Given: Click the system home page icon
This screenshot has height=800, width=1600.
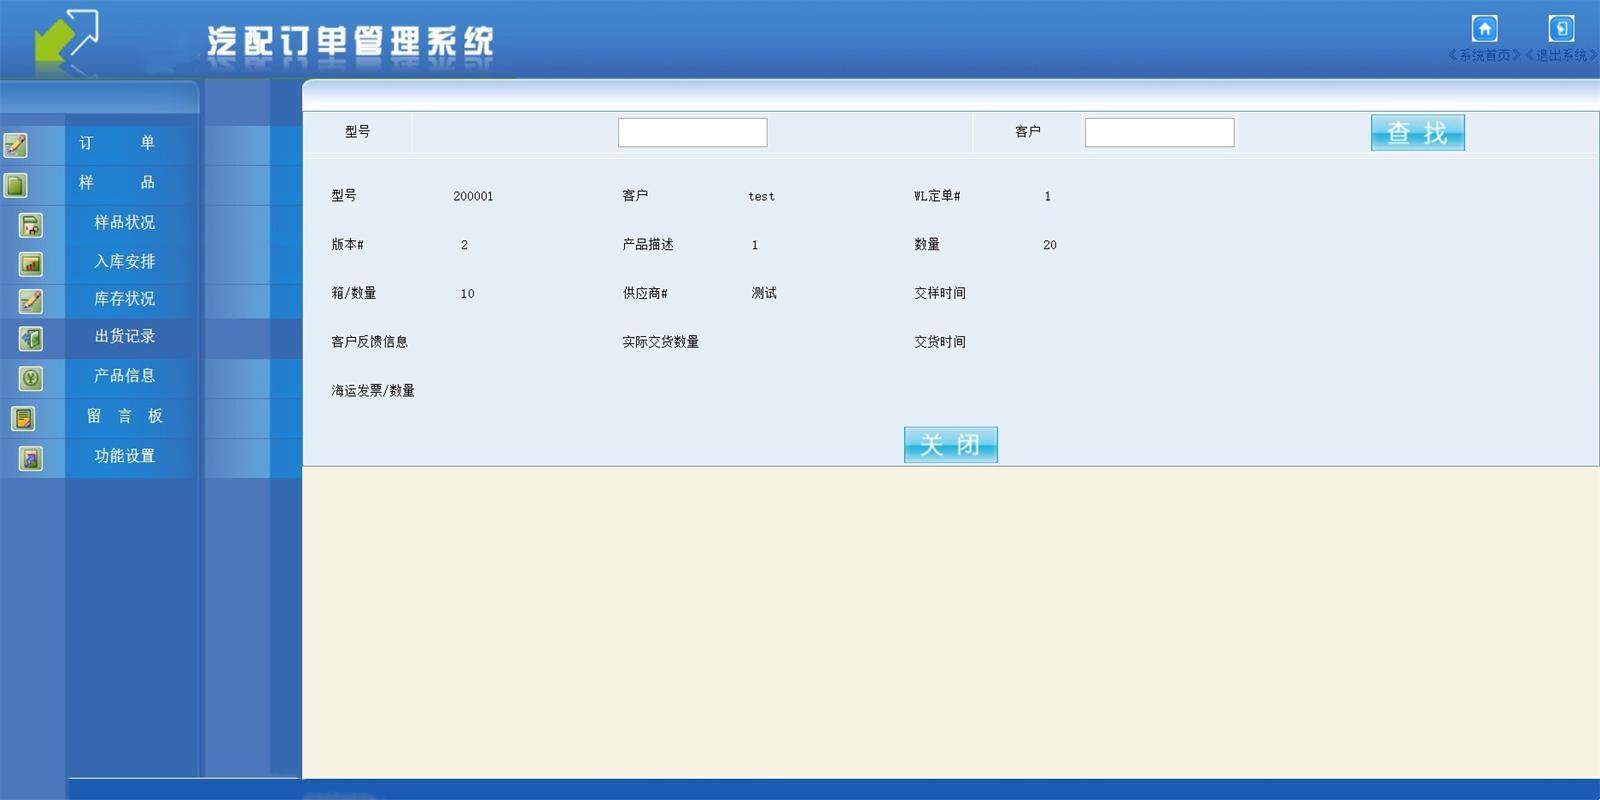Looking at the screenshot, I should point(1484,28).
